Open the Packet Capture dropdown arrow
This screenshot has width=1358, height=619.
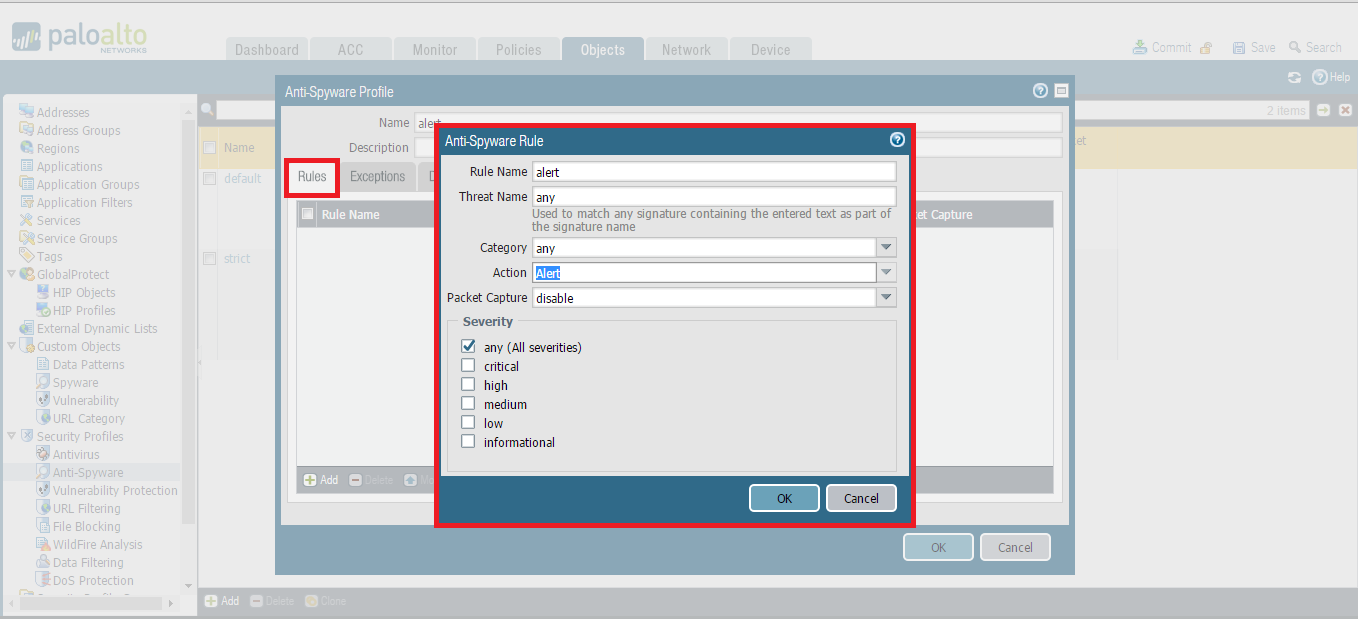pyautogui.click(x=887, y=297)
